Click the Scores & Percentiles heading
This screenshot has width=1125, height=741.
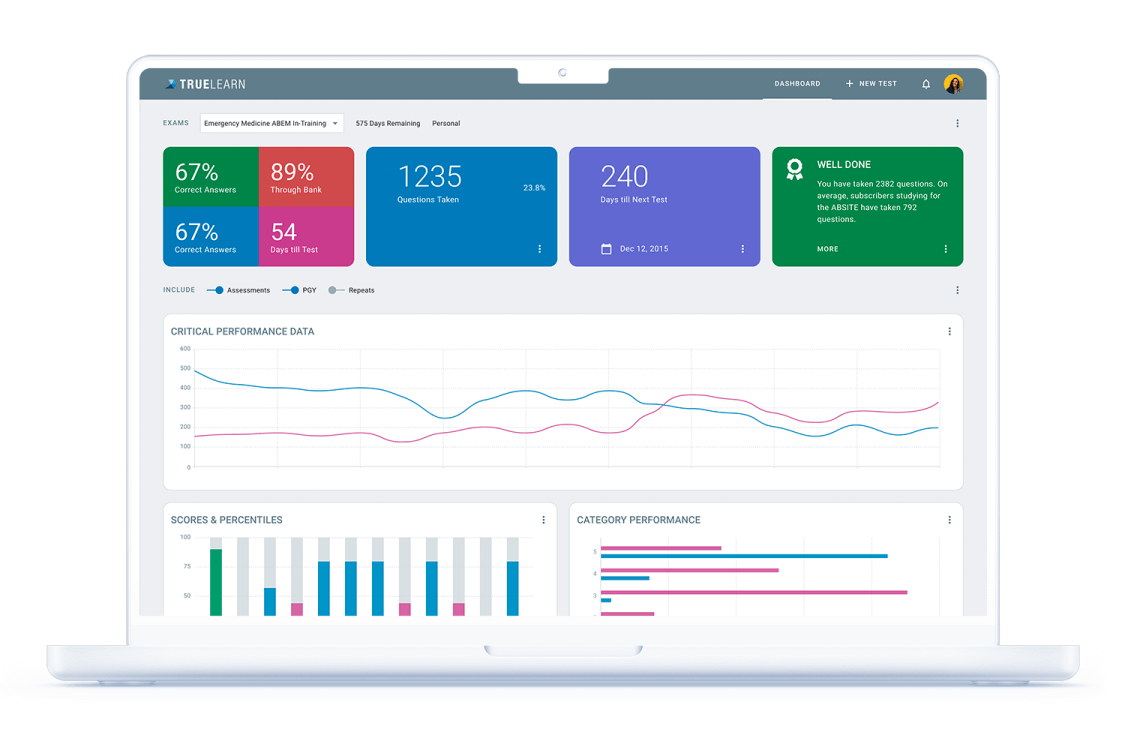pyautogui.click(x=227, y=520)
